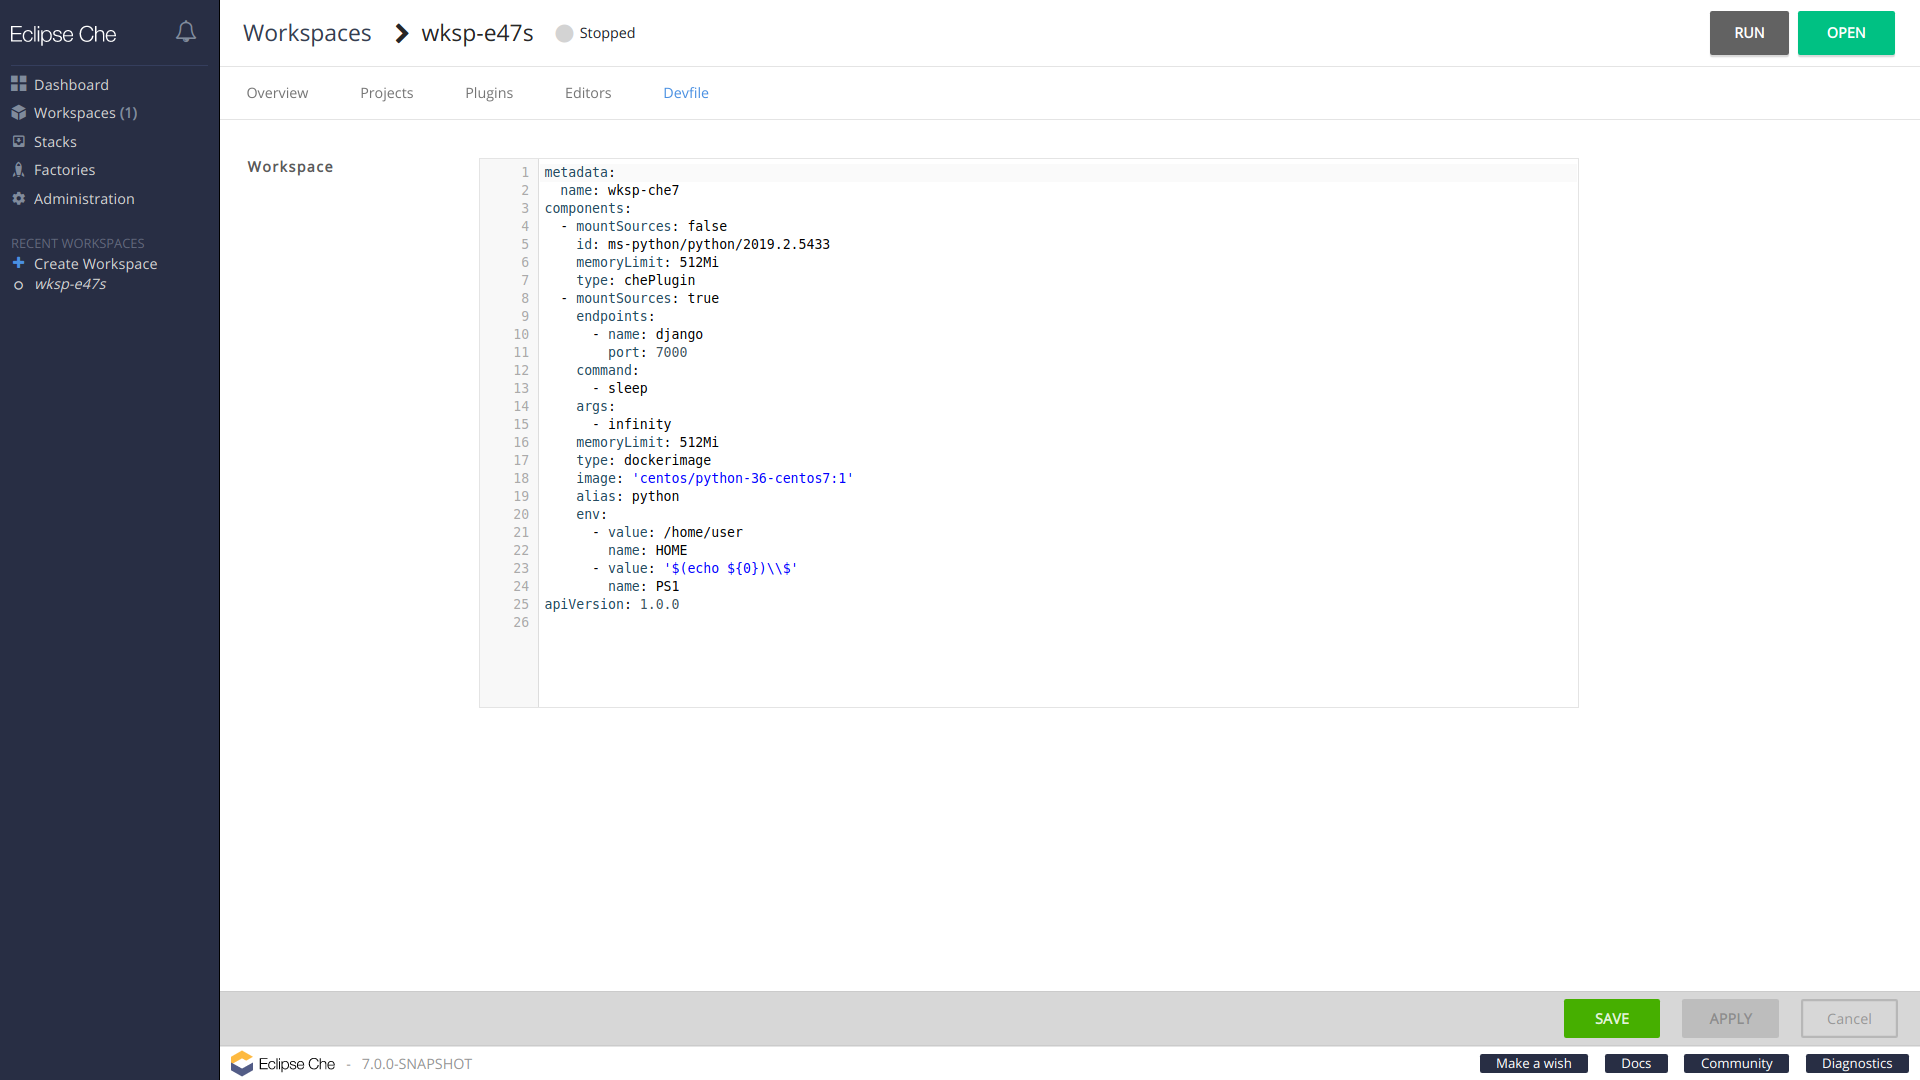Click the status circle next to wksp-e47s in sidebar
Screen dimensions: 1920x1080
tap(18, 285)
